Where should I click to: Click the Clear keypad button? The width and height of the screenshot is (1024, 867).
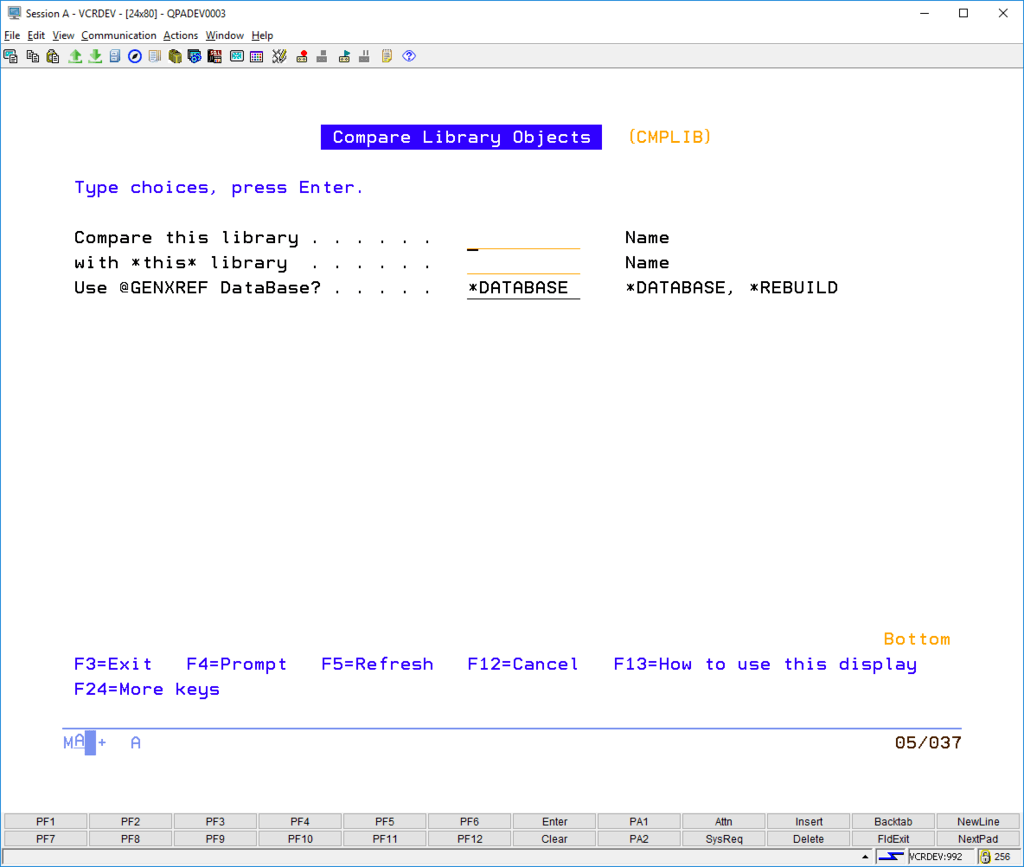pos(554,838)
